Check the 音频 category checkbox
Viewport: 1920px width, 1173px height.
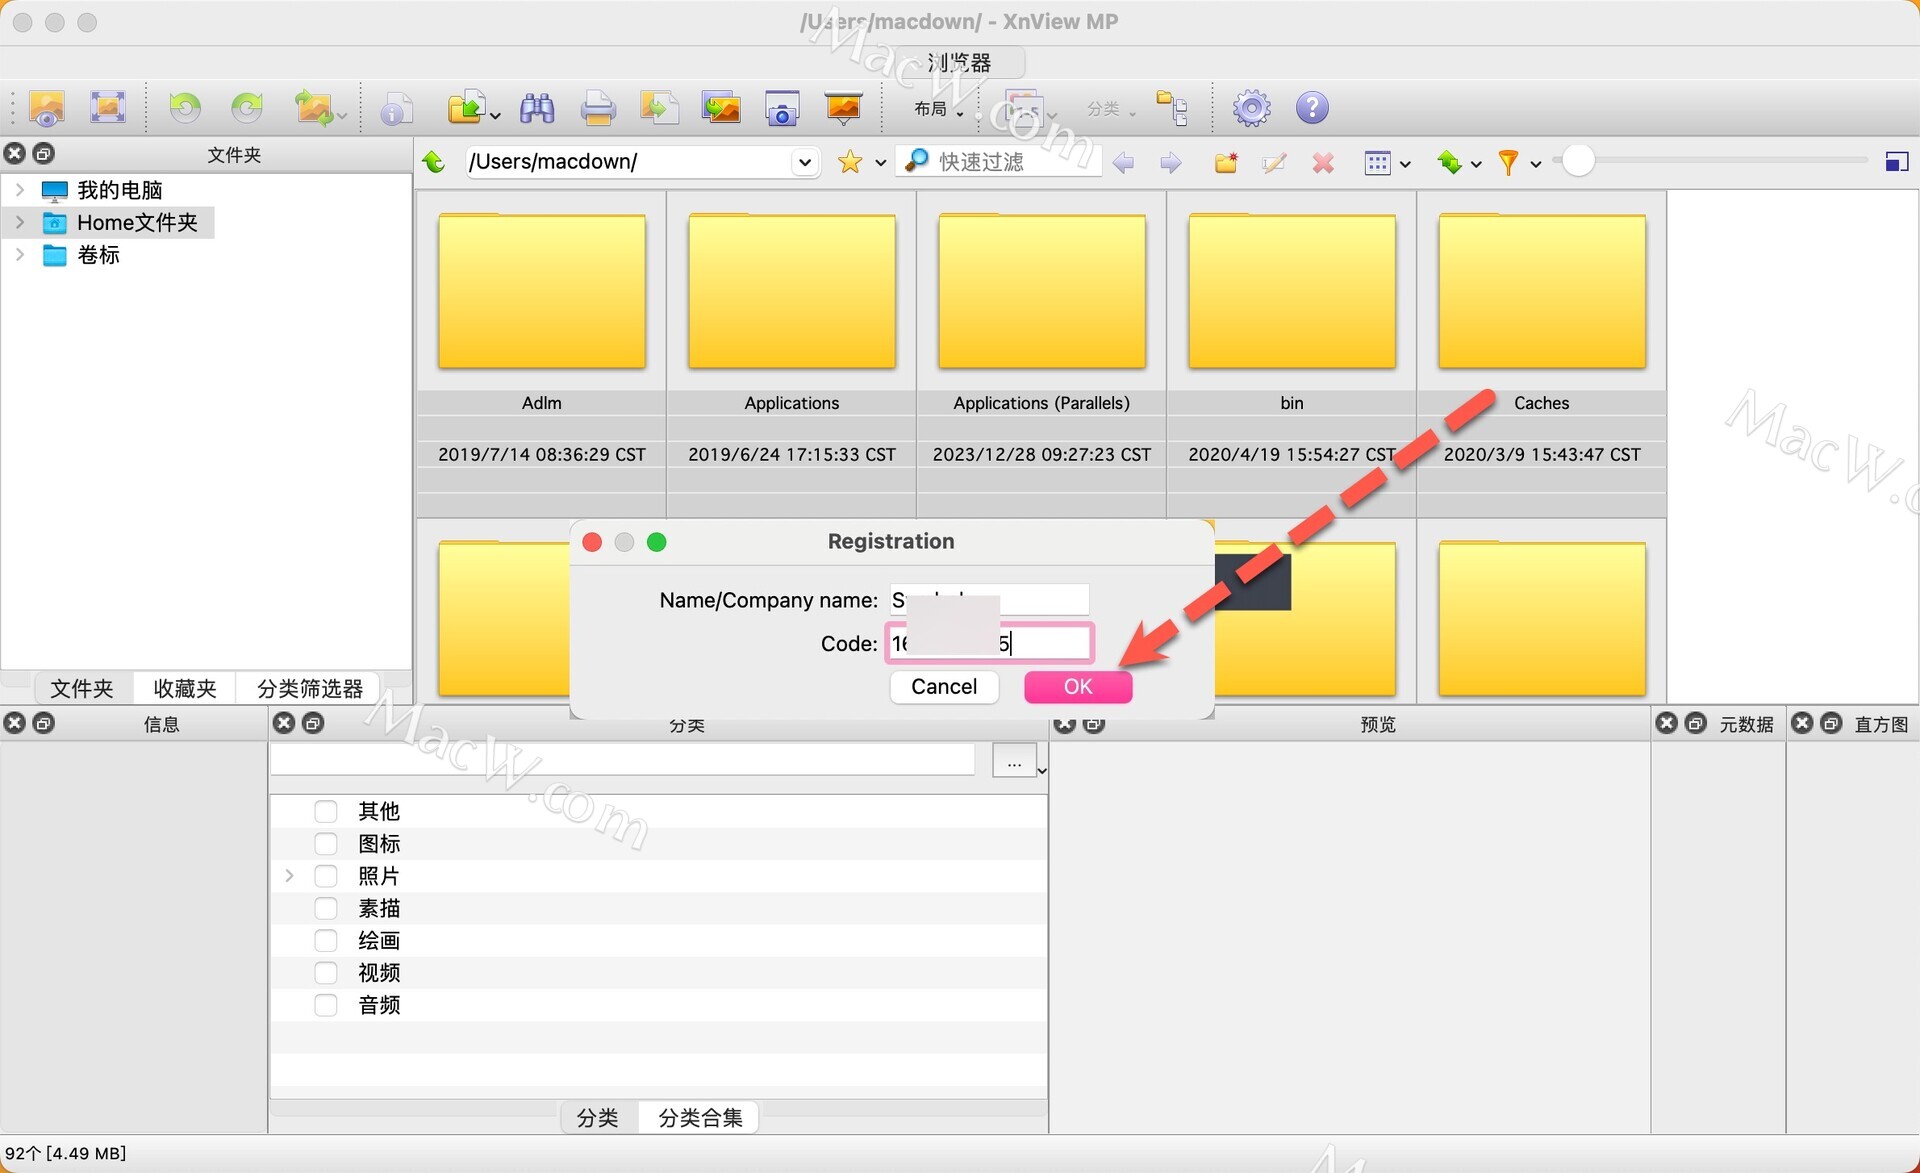[x=326, y=1005]
